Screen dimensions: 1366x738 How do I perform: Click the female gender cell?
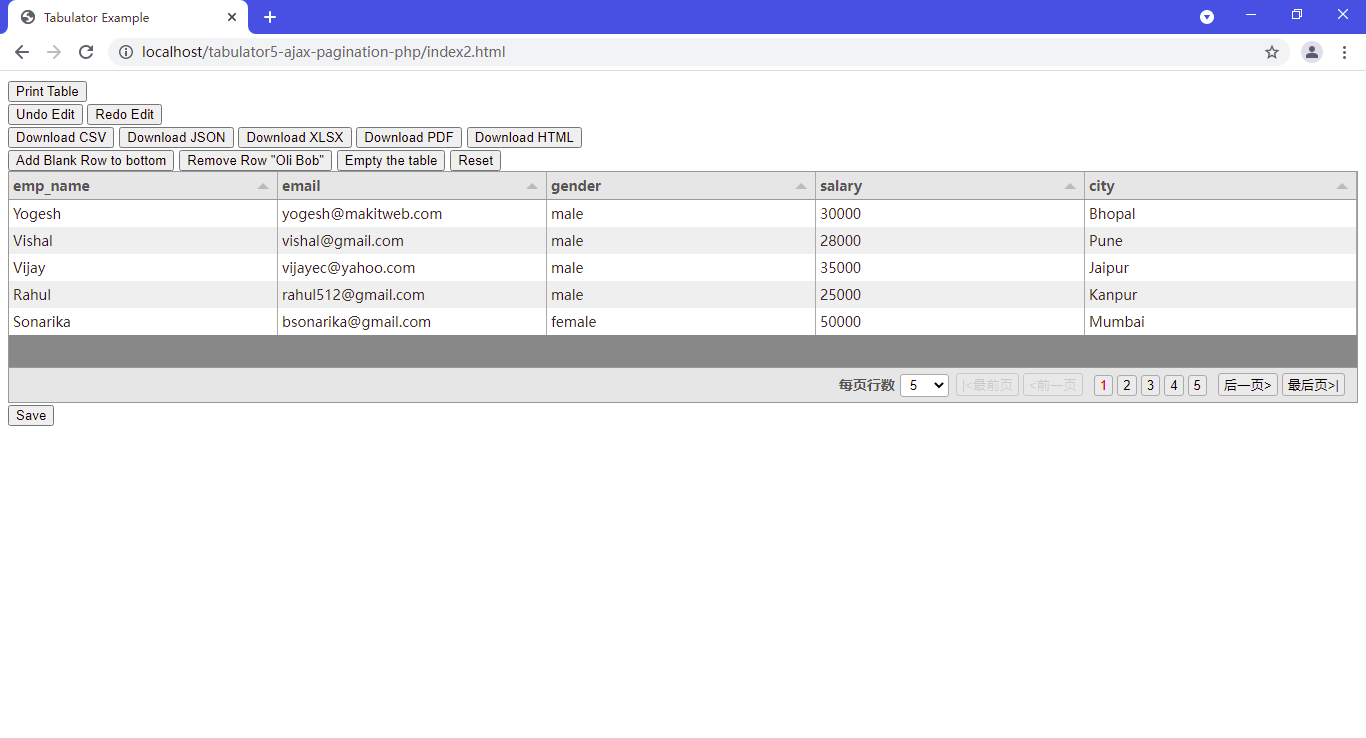681,321
